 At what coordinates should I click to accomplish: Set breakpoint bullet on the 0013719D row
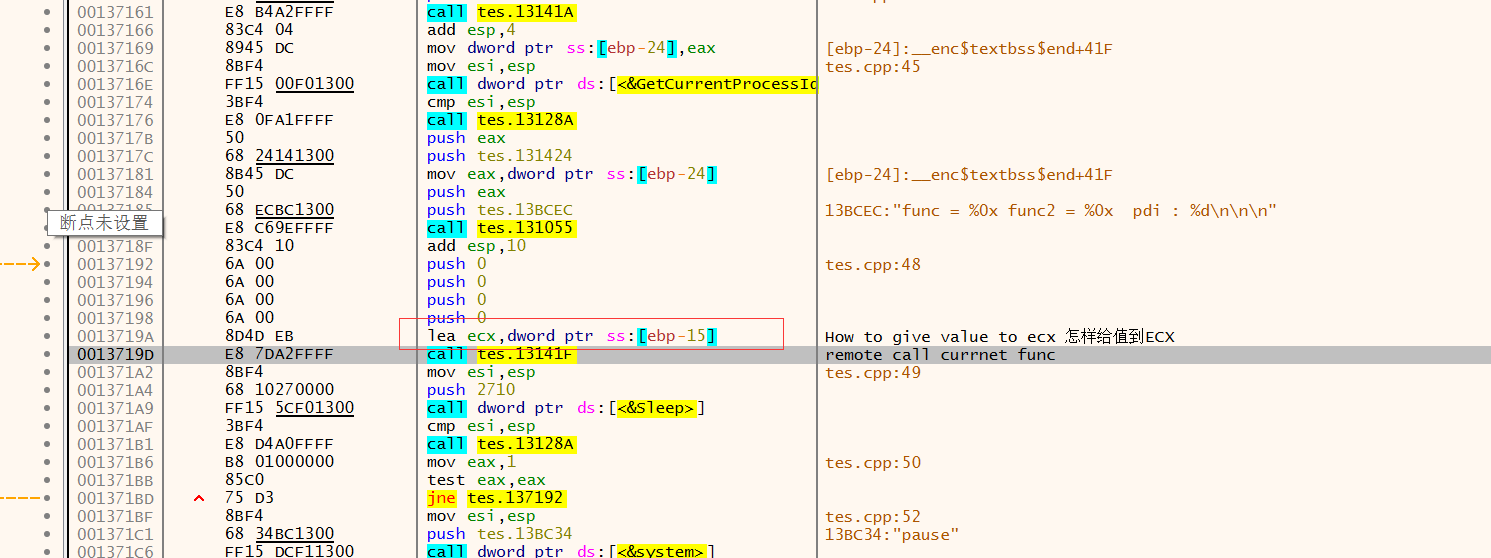tap(47, 354)
